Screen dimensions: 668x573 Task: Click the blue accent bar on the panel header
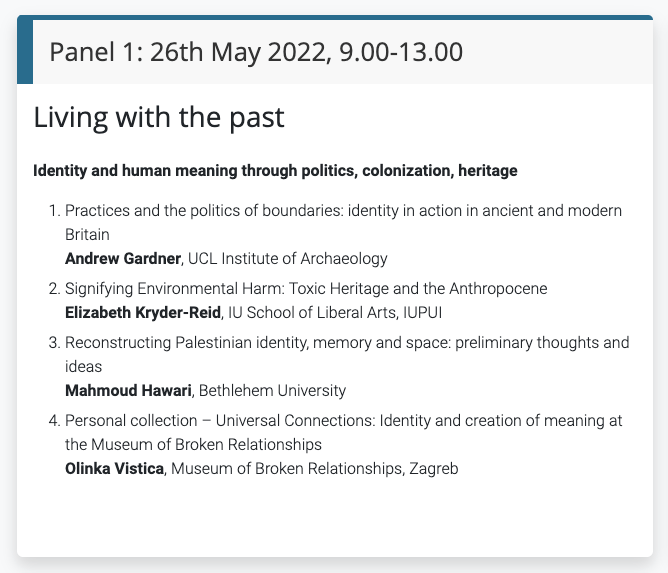click(x=25, y=51)
